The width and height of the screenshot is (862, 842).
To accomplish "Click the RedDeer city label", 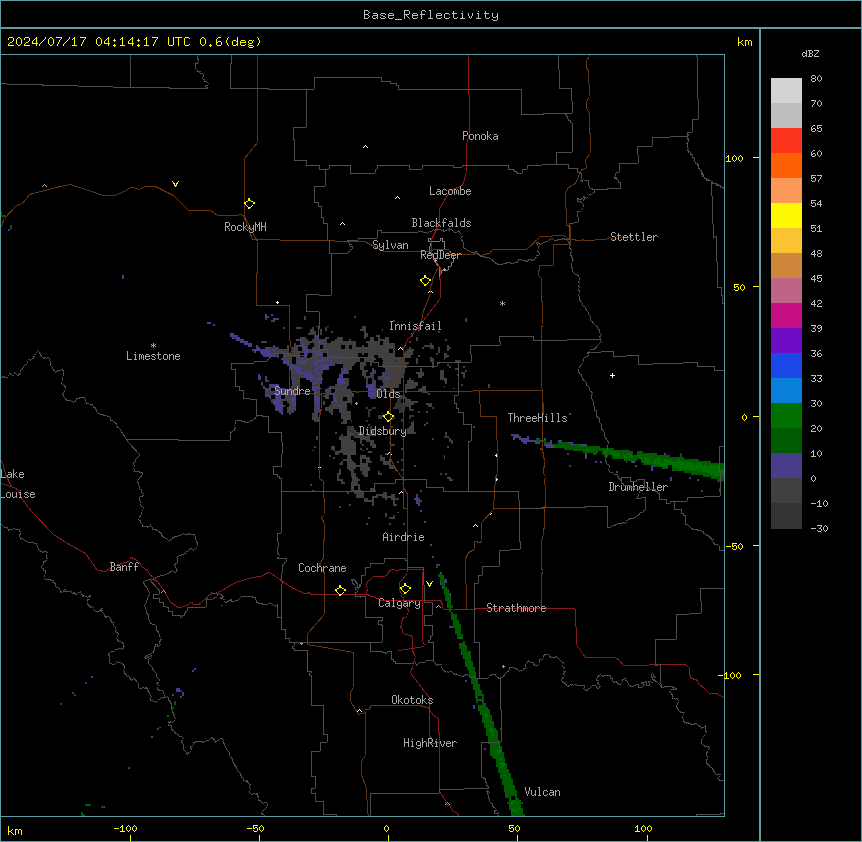I will click(x=440, y=255).
